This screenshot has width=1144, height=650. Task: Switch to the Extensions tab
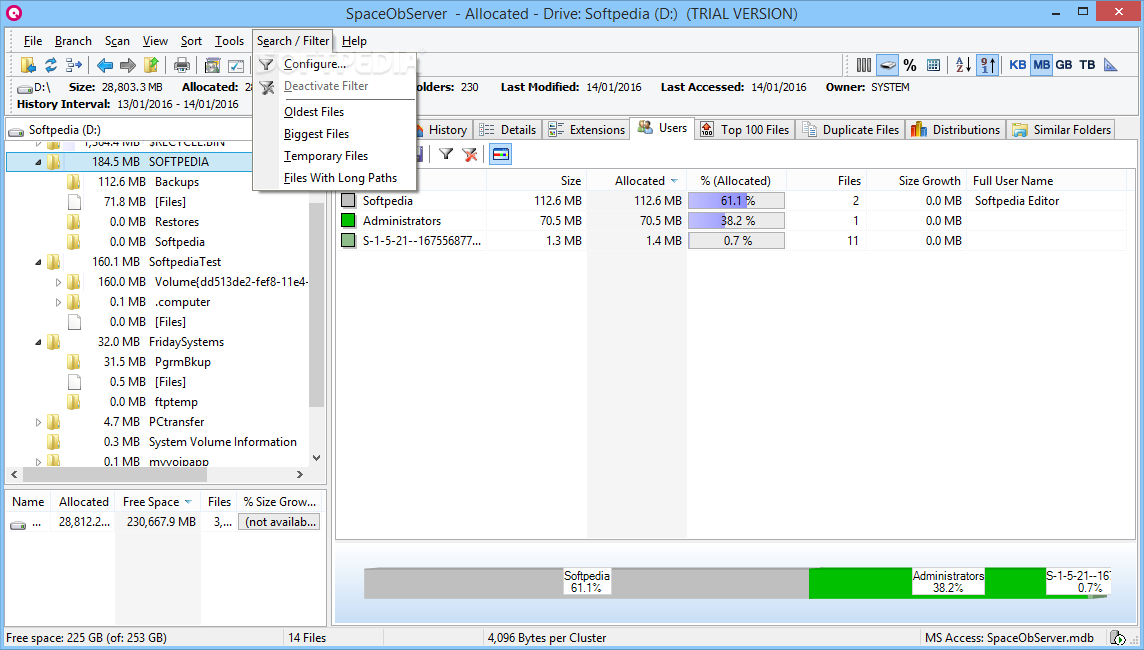[587, 130]
